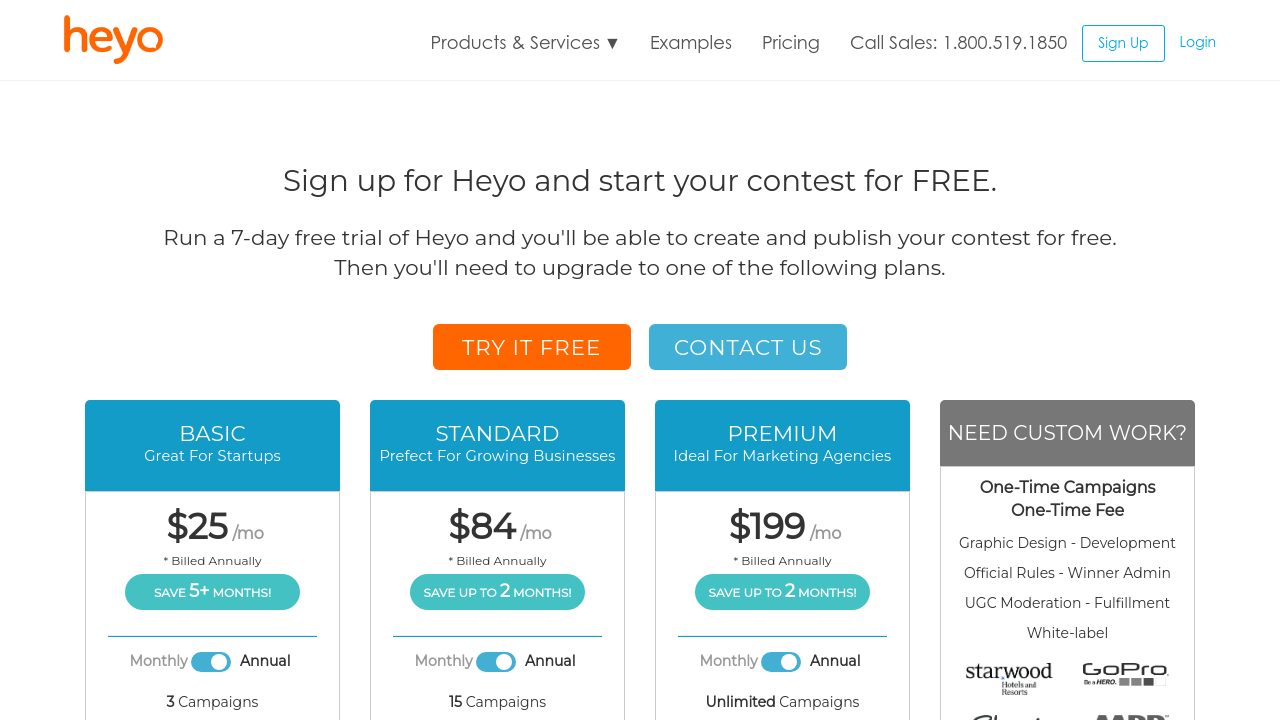Click the Starwood Hotels logo

pos(1009,677)
